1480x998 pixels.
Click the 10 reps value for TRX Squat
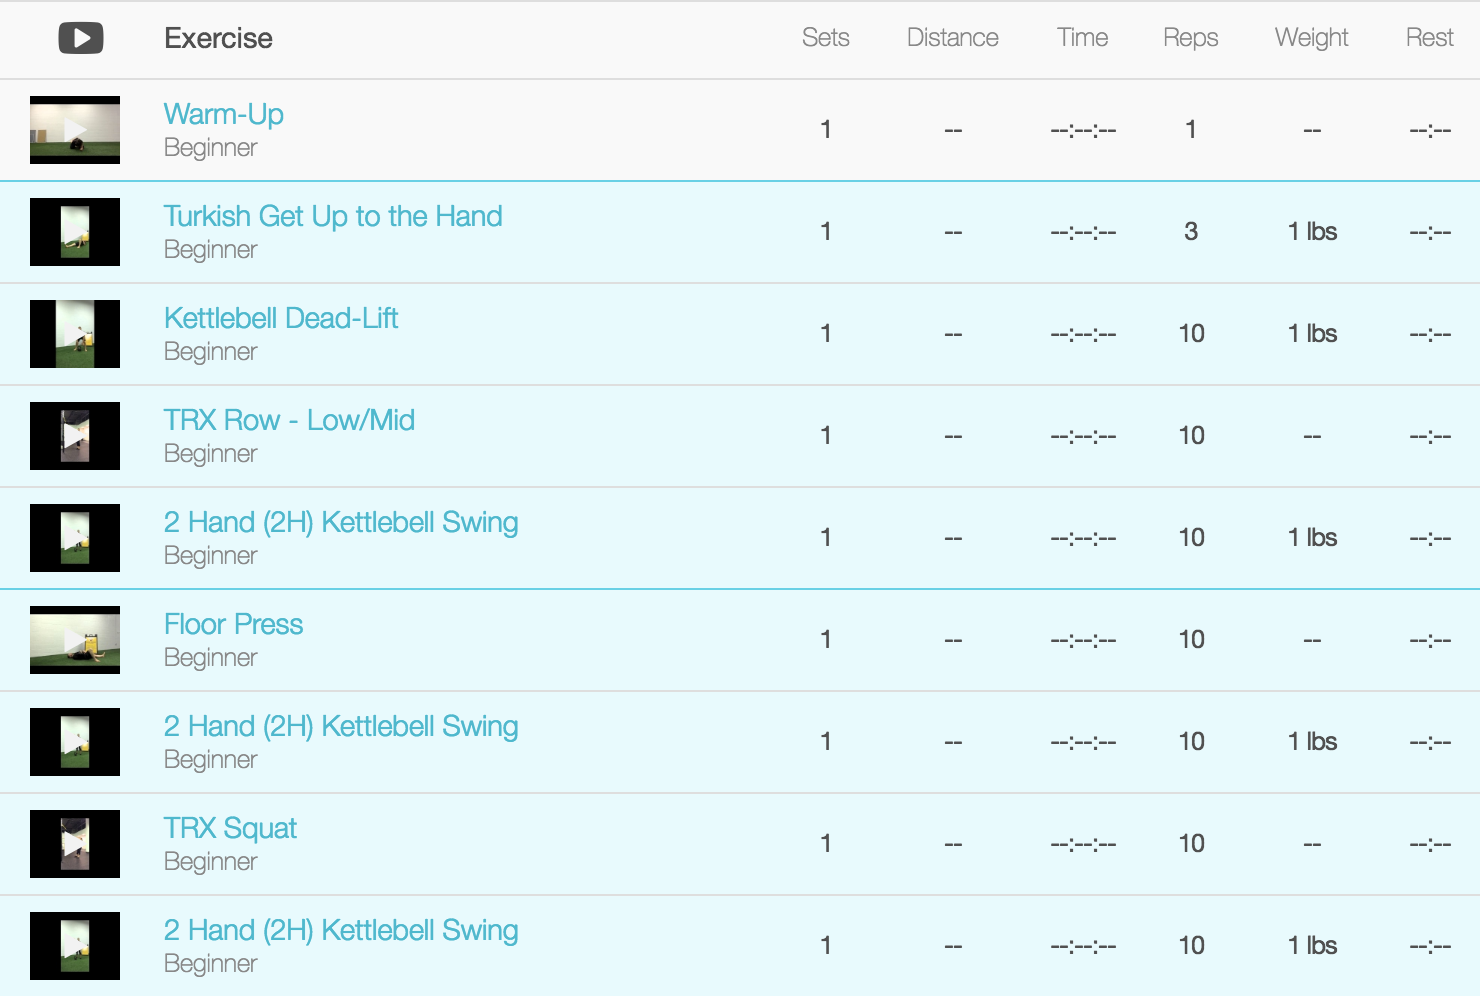pyautogui.click(x=1191, y=843)
